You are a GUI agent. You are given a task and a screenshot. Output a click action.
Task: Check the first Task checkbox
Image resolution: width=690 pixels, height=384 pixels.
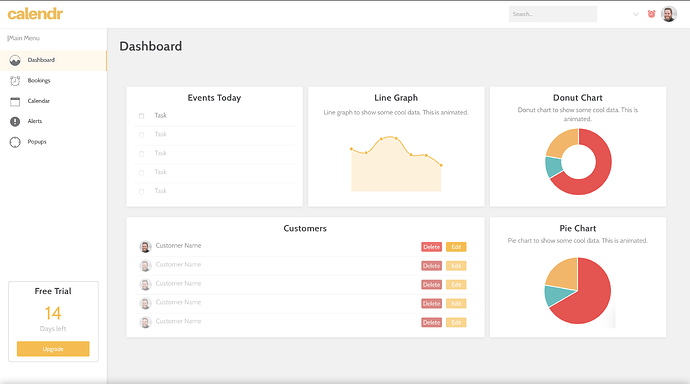[x=141, y=116]
